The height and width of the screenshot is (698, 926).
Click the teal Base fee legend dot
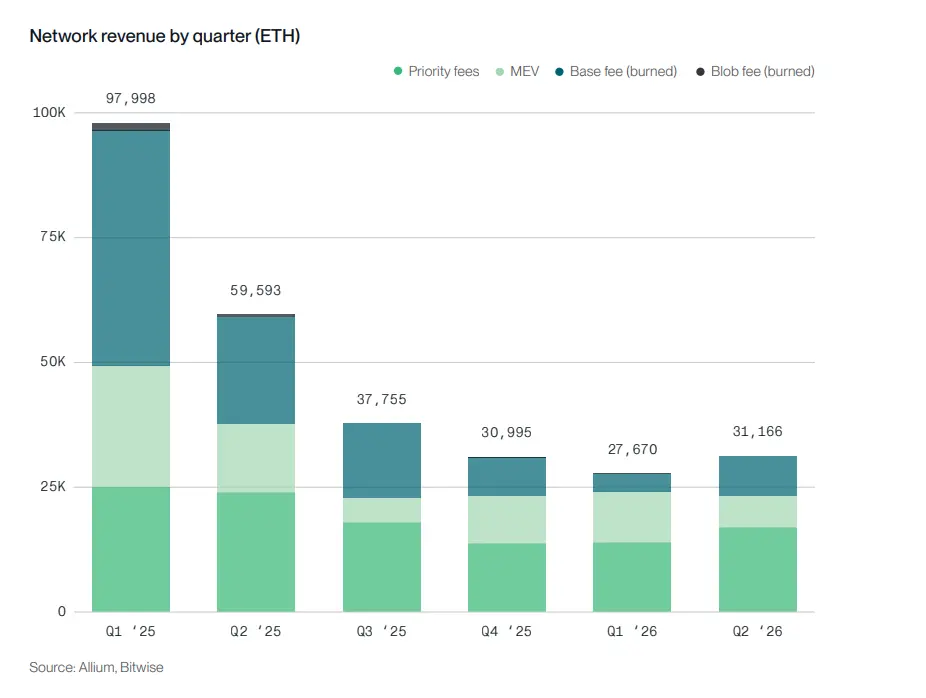coord(559,72)
